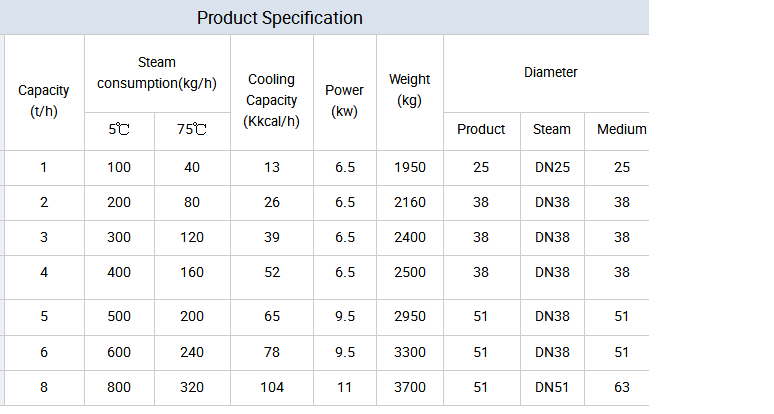Click the 75℃ sub-column header

pyautogui.click(x=192, y=129)
